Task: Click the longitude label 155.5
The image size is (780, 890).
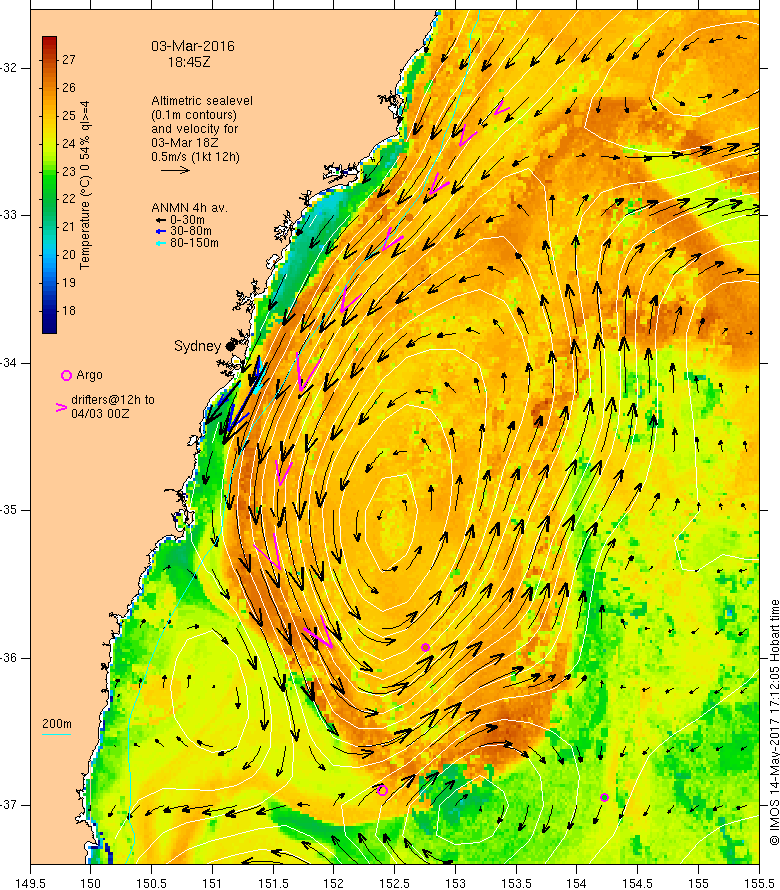Action: pyautogui.click(x=759, y=883)
